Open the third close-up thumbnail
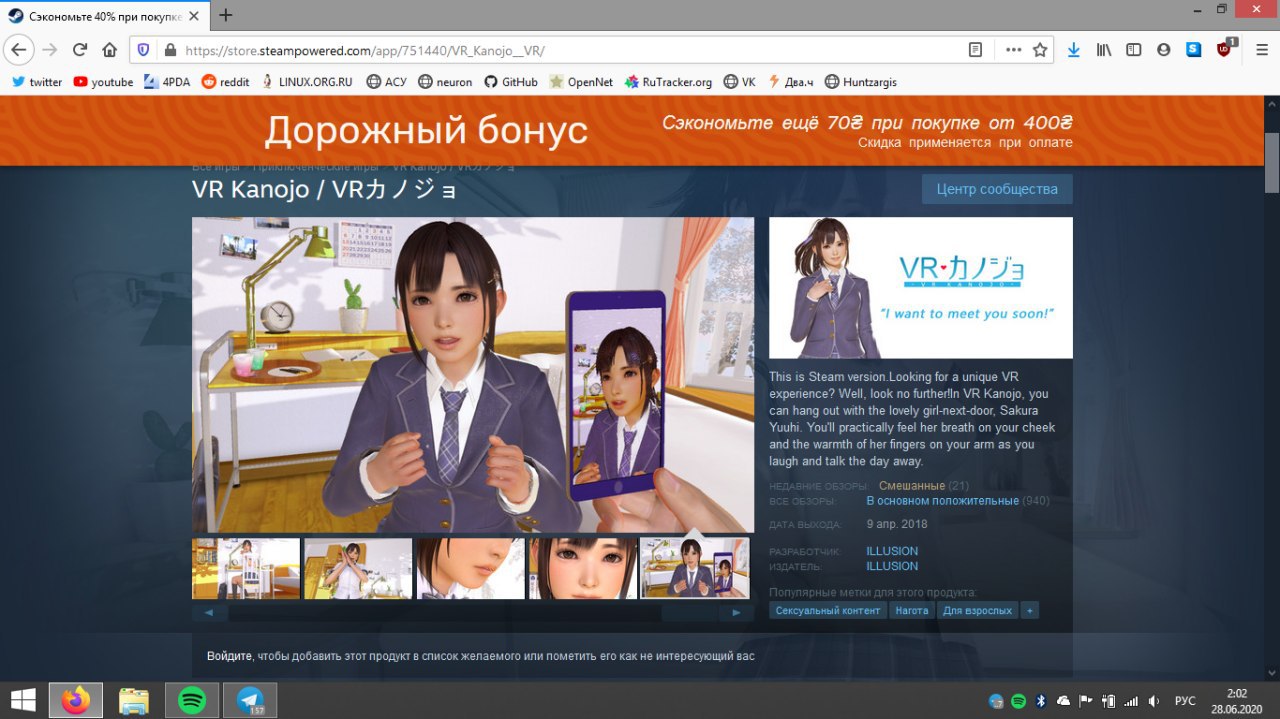 [x=471, y=569]
